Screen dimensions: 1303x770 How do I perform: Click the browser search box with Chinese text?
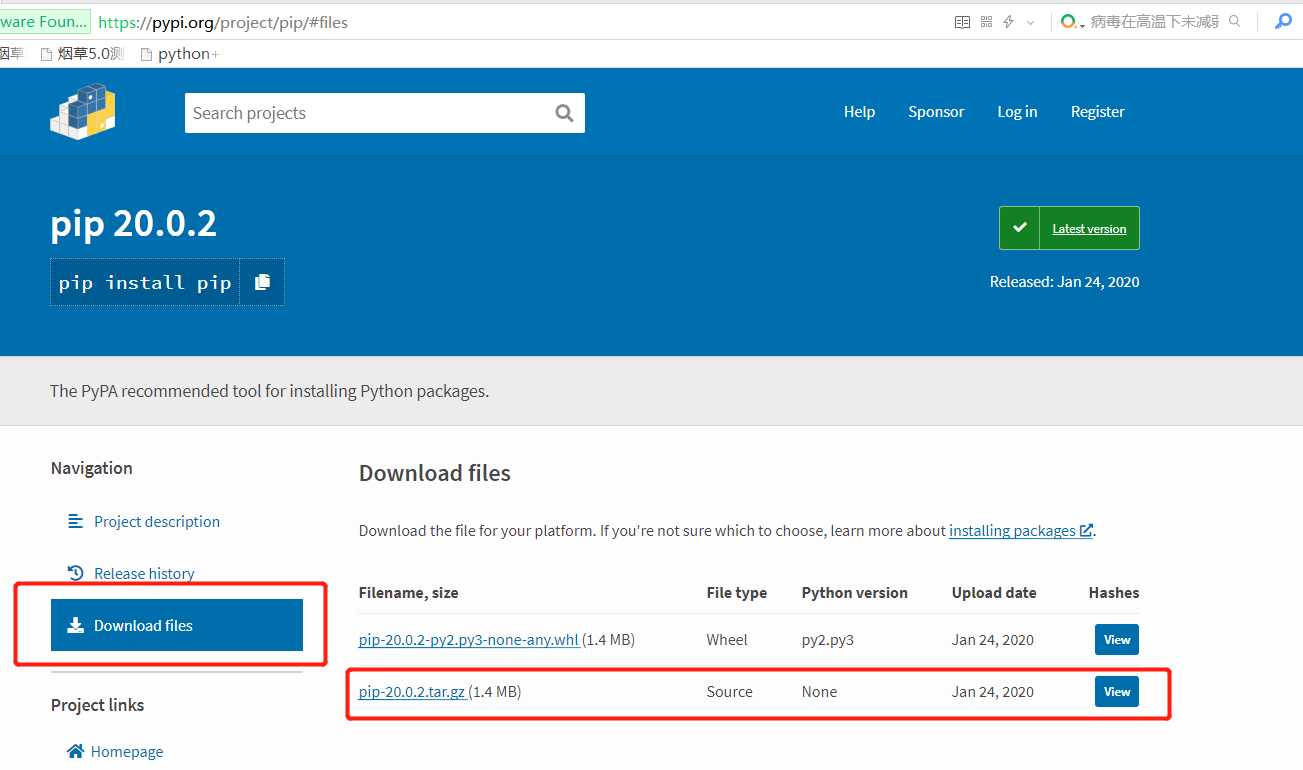[x=1154, y=21]
